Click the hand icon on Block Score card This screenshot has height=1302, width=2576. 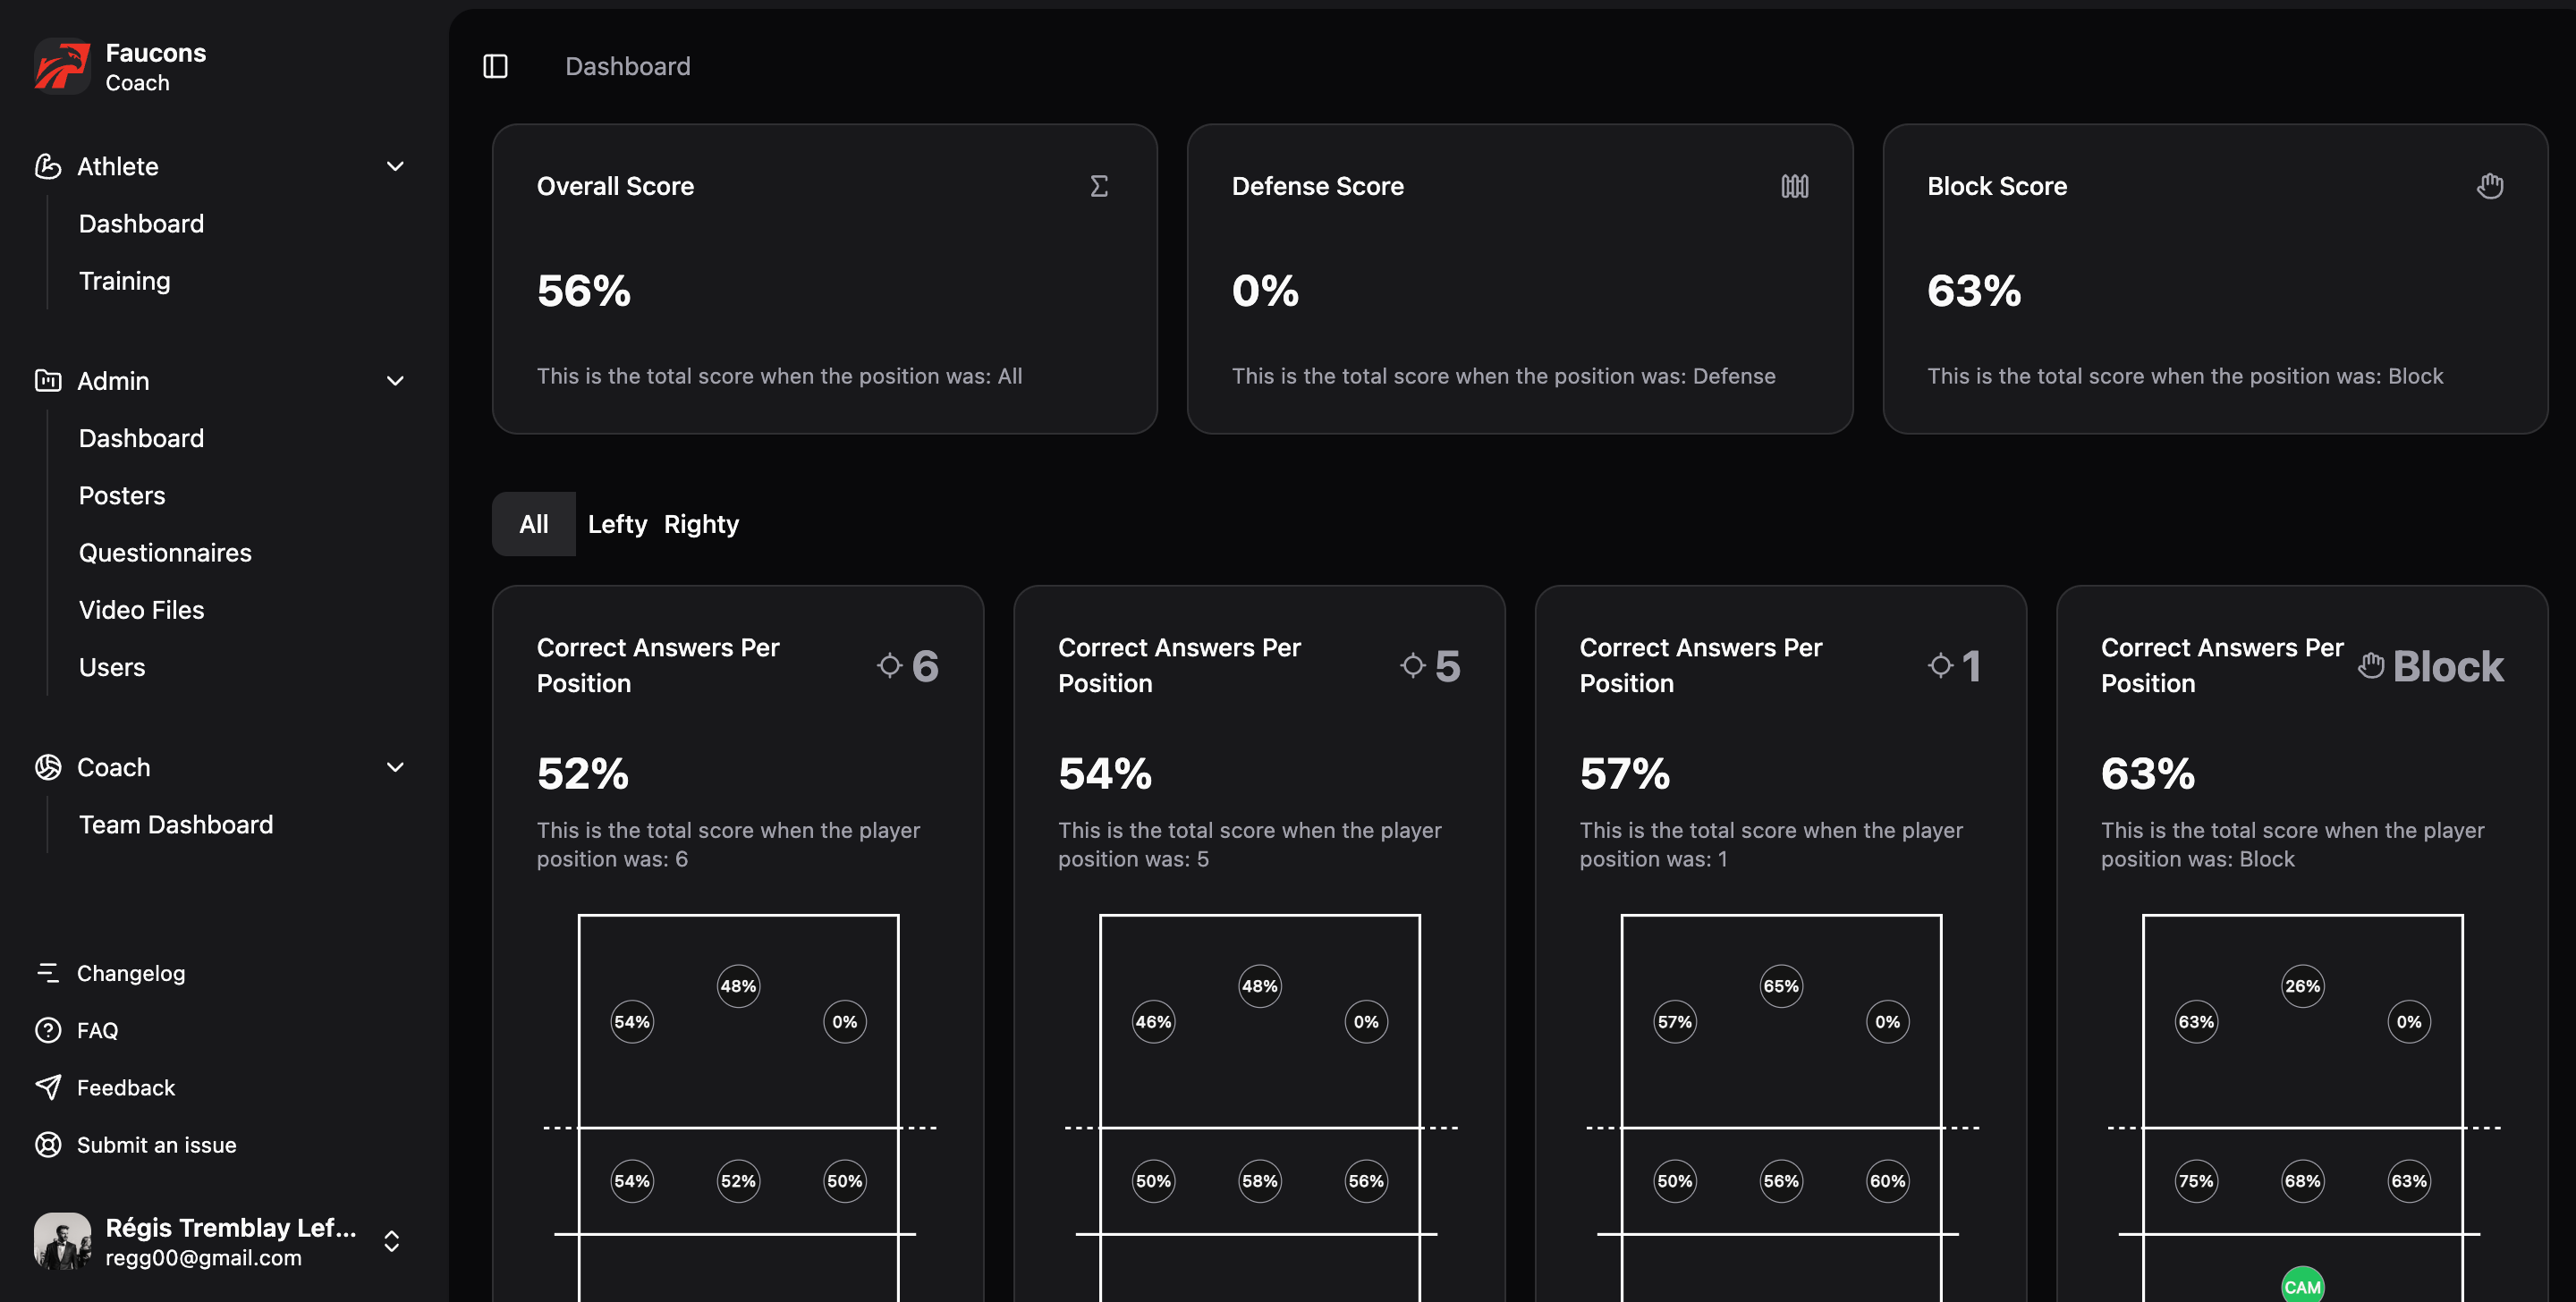click(2490, 186)
